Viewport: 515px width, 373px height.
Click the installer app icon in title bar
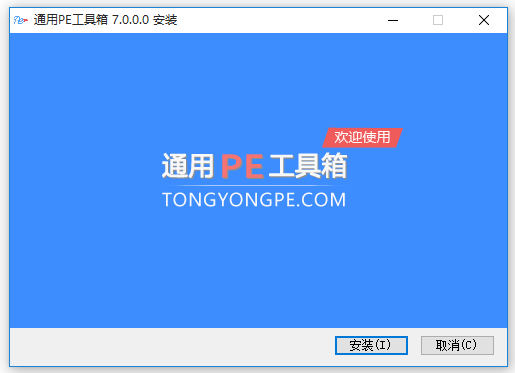(x=21, y=20)
